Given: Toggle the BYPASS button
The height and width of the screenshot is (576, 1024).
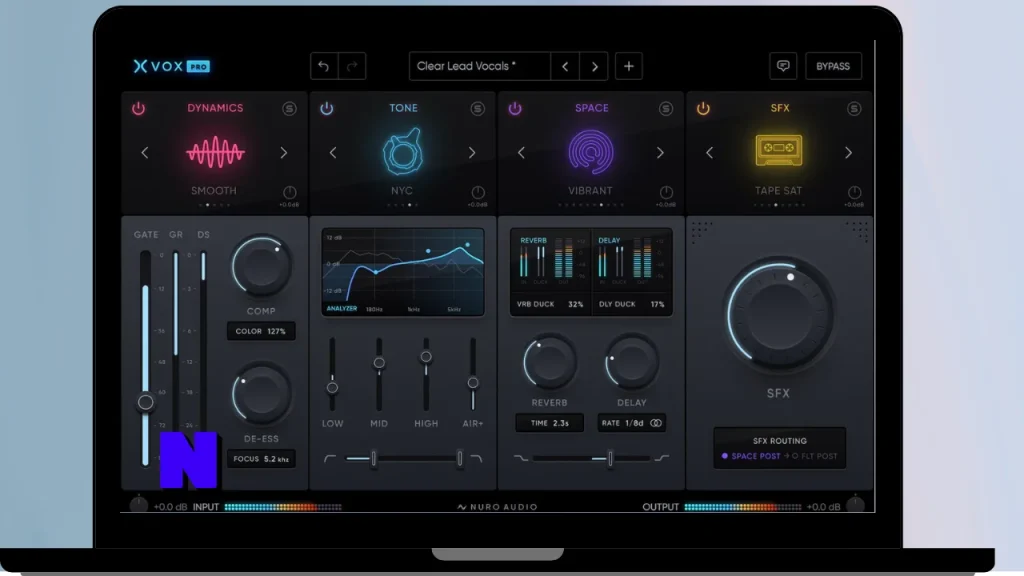Looking at the screenshot, I should tap(833, 66).
